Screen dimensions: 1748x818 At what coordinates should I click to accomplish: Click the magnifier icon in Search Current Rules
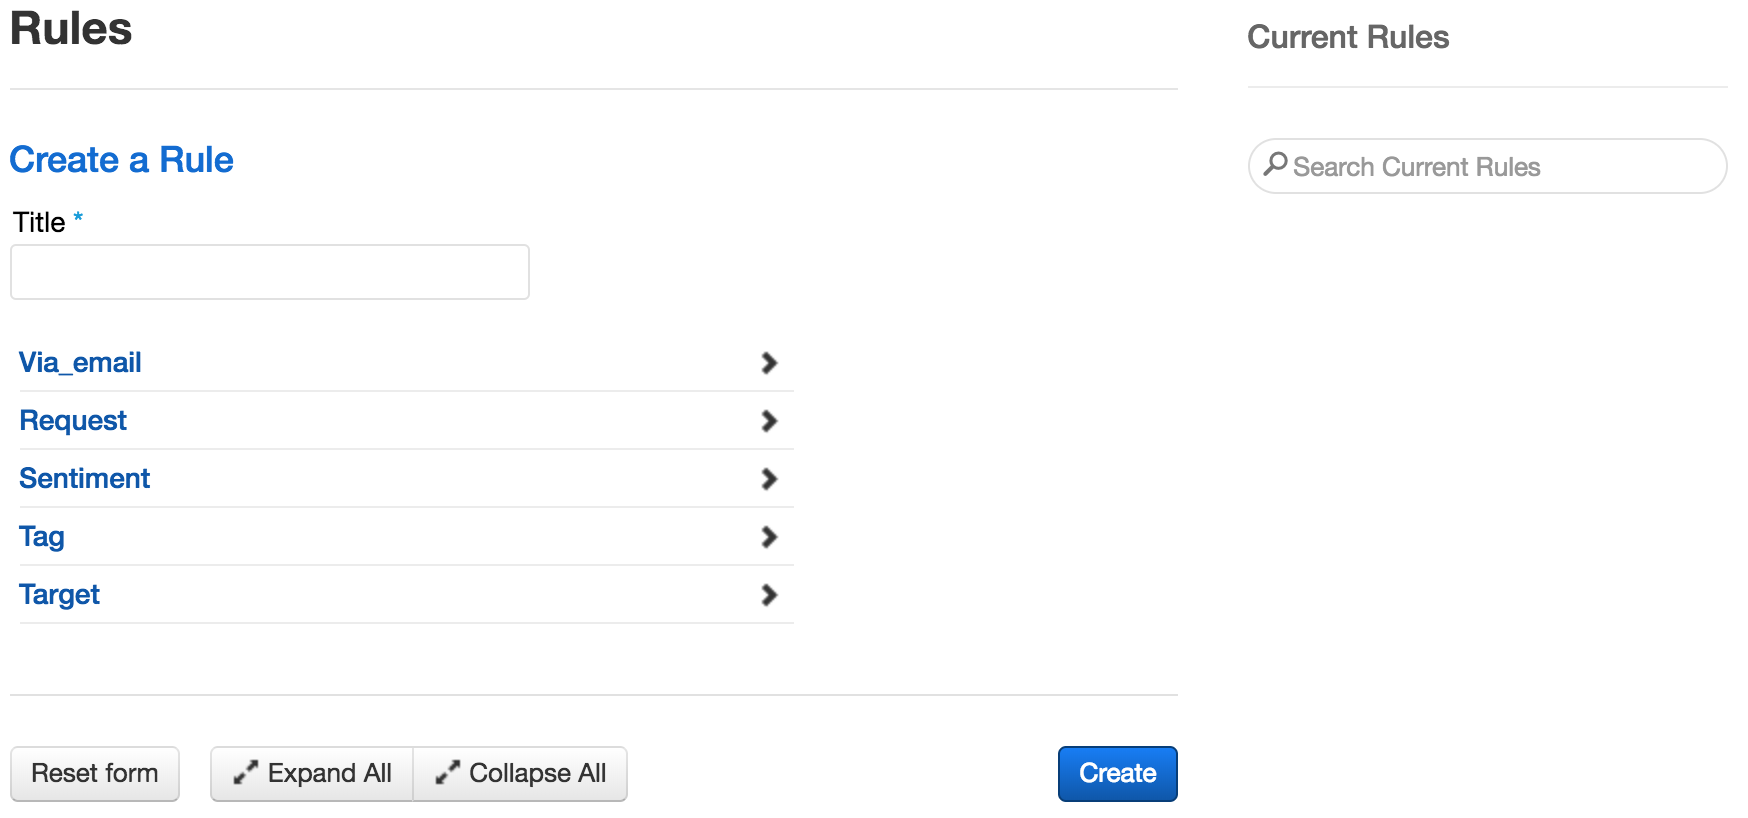point(1275,164)
